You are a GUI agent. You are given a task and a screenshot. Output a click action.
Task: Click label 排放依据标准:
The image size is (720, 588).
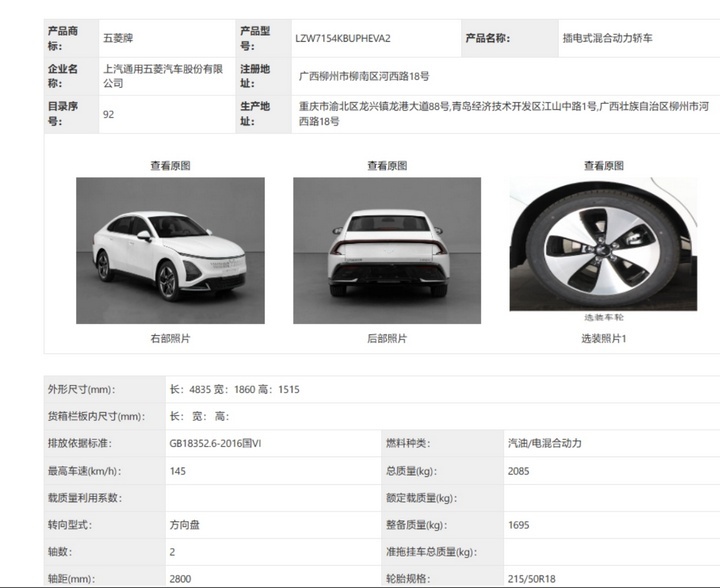(x=80, y=443)
